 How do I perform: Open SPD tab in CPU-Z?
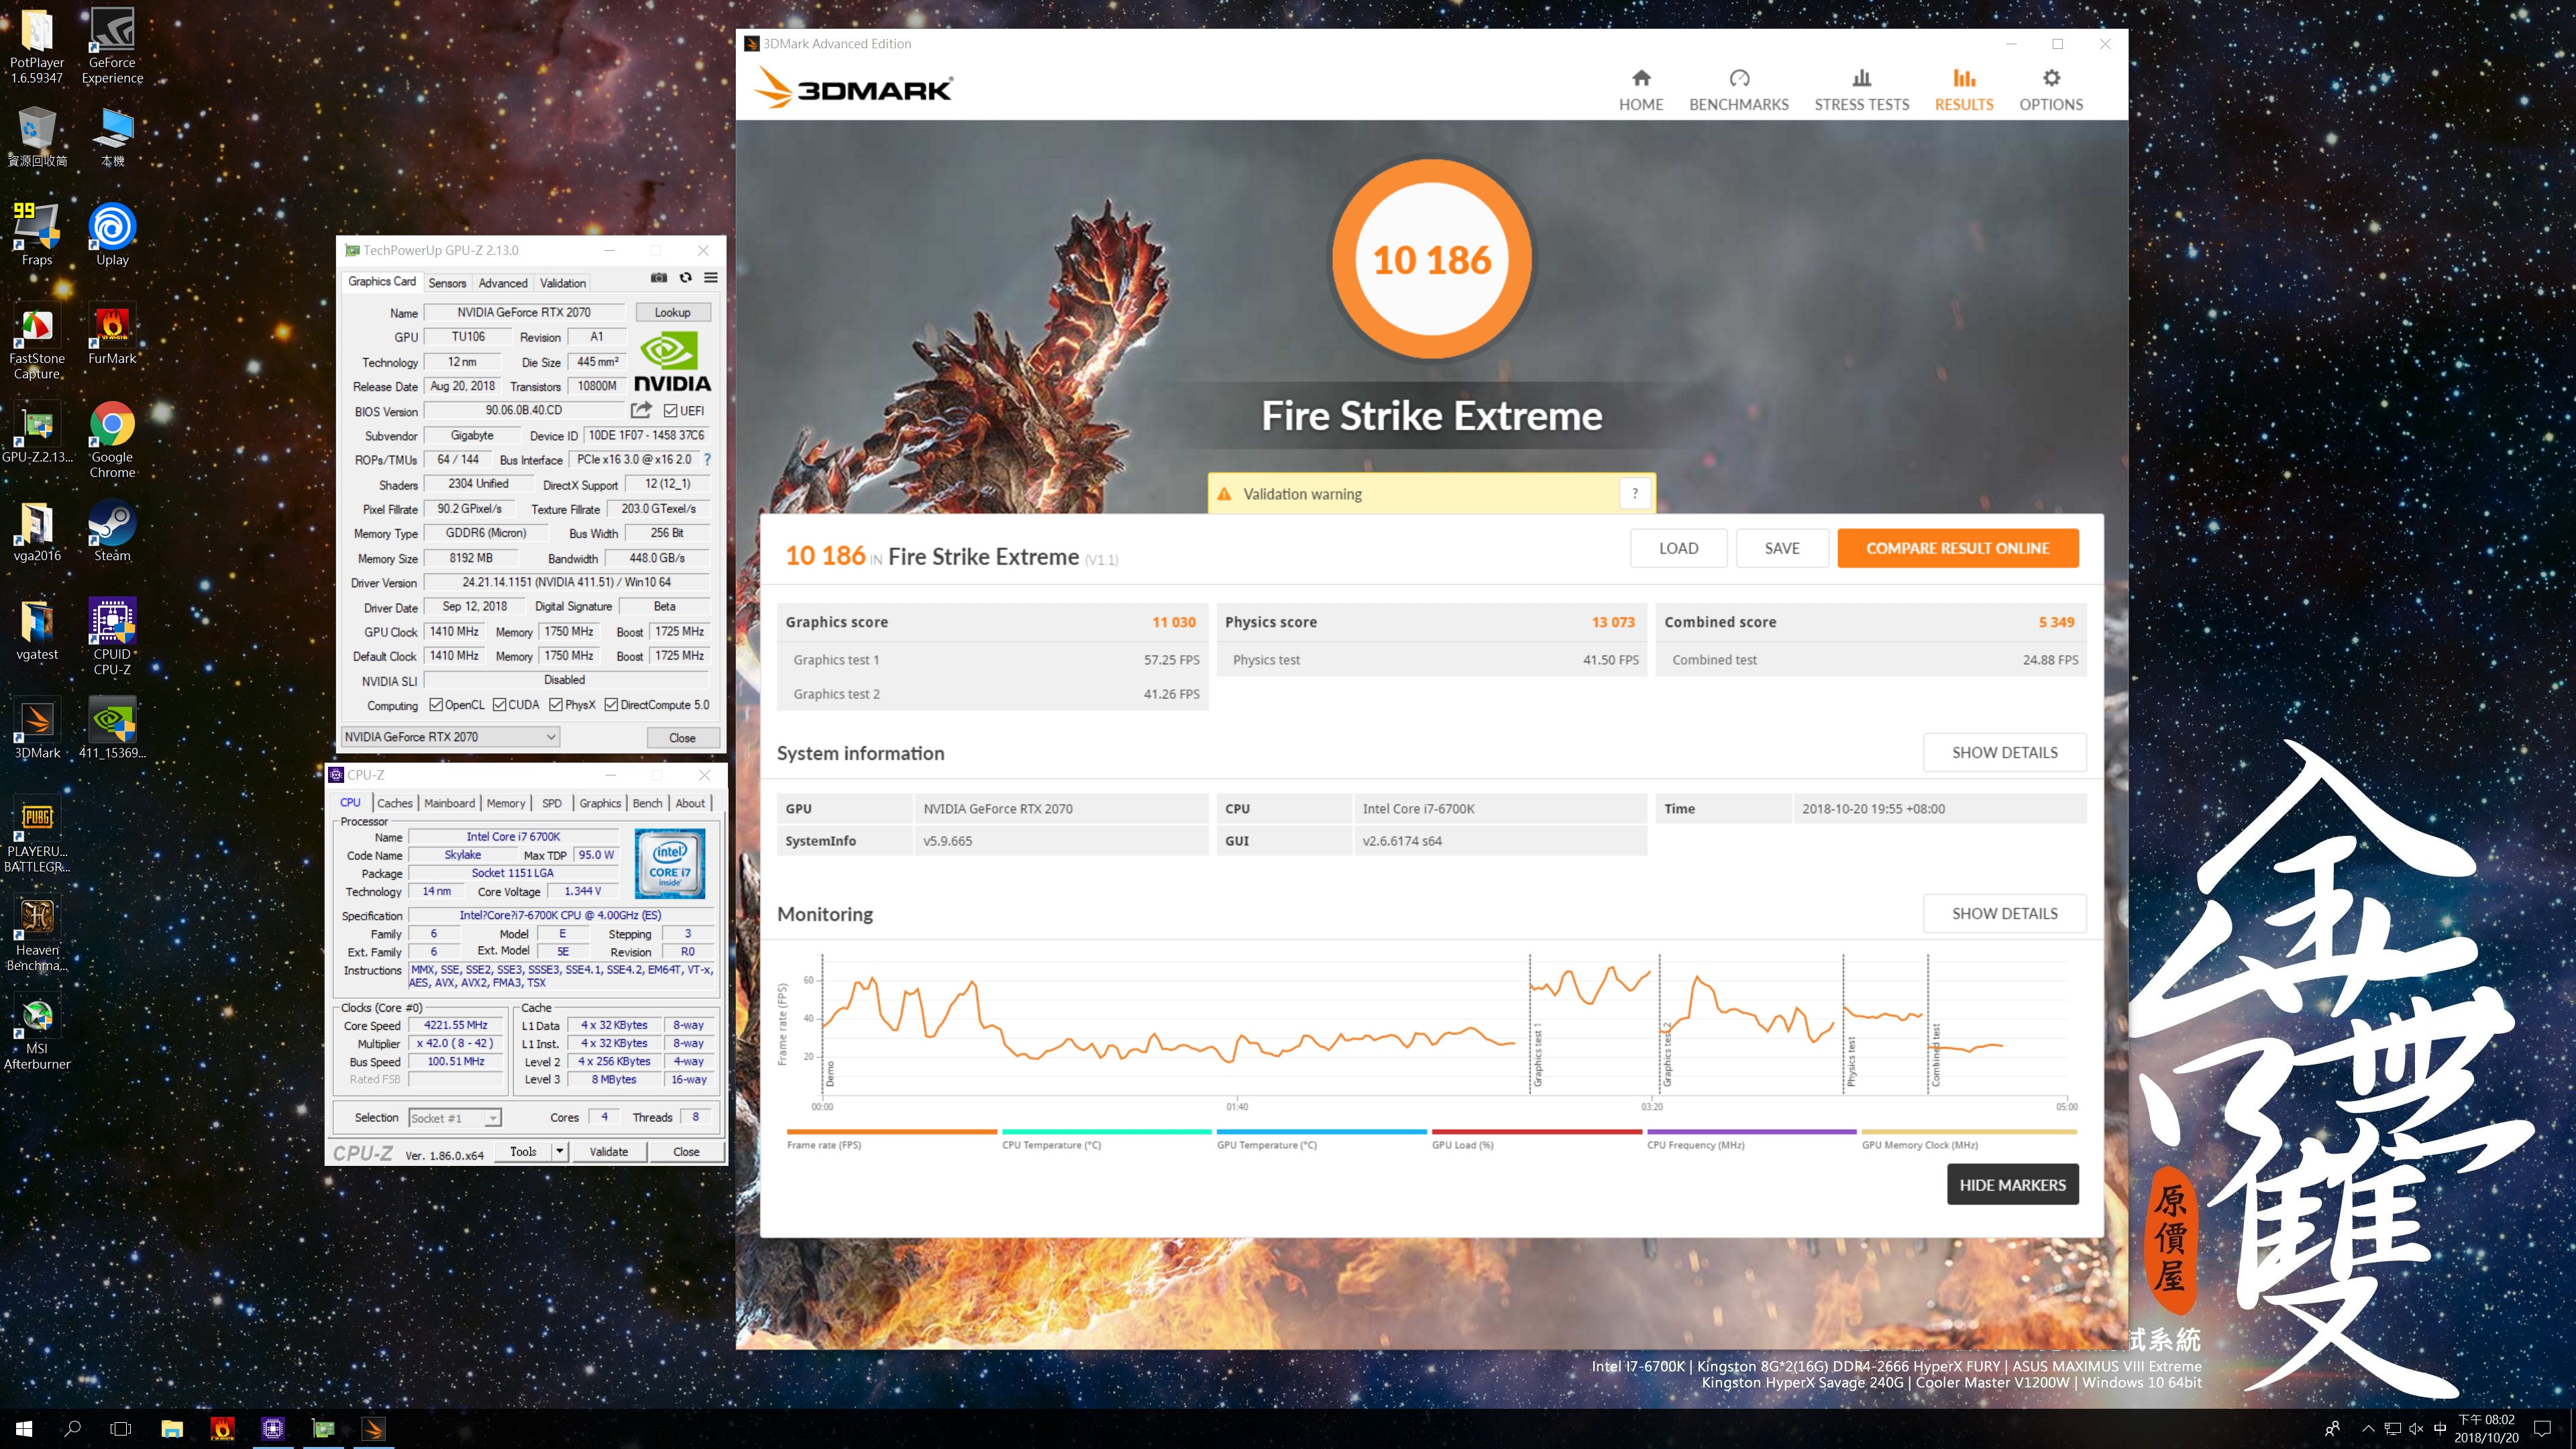(552, 803)
